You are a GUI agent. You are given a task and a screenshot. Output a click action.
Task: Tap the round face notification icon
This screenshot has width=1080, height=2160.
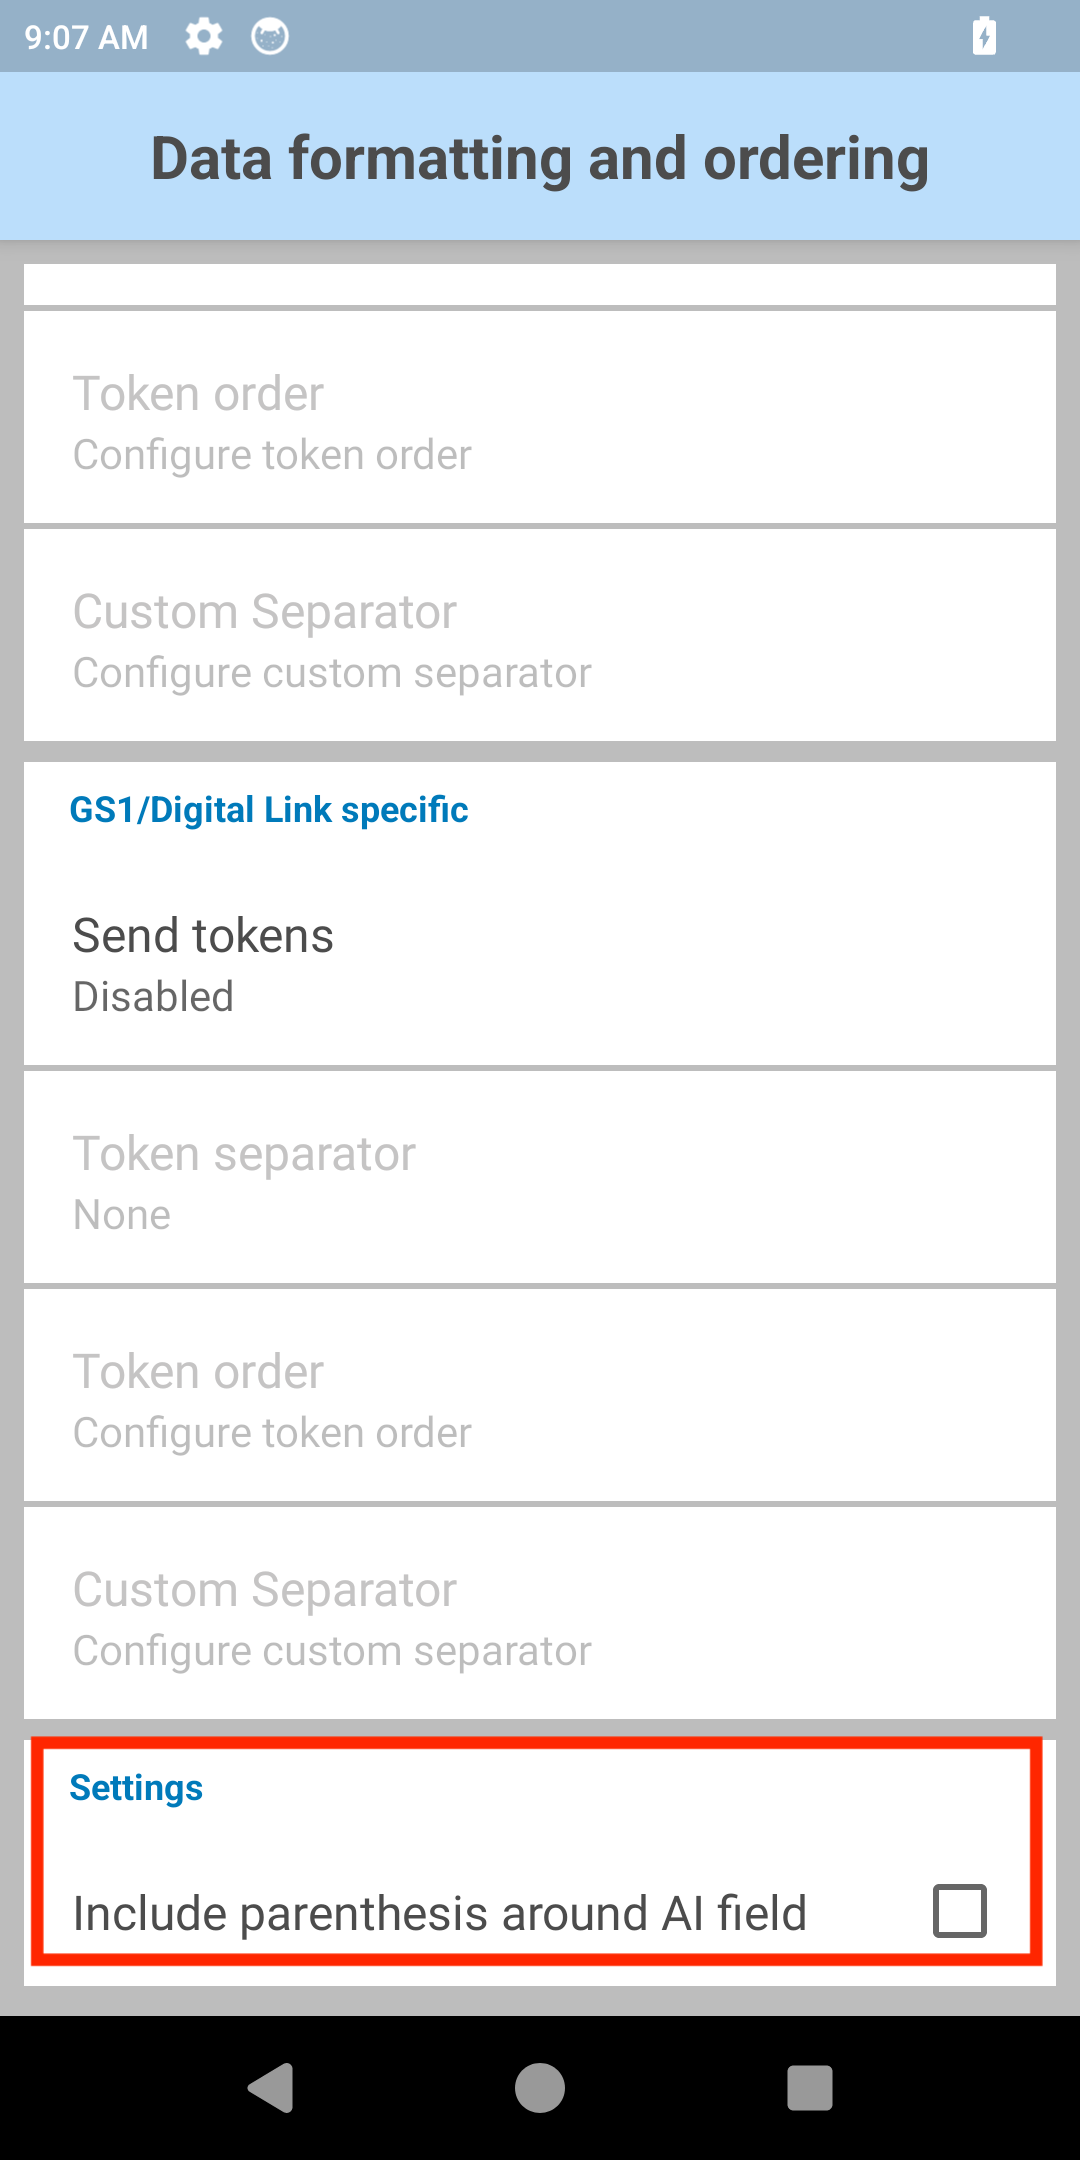tap(269, 37)
